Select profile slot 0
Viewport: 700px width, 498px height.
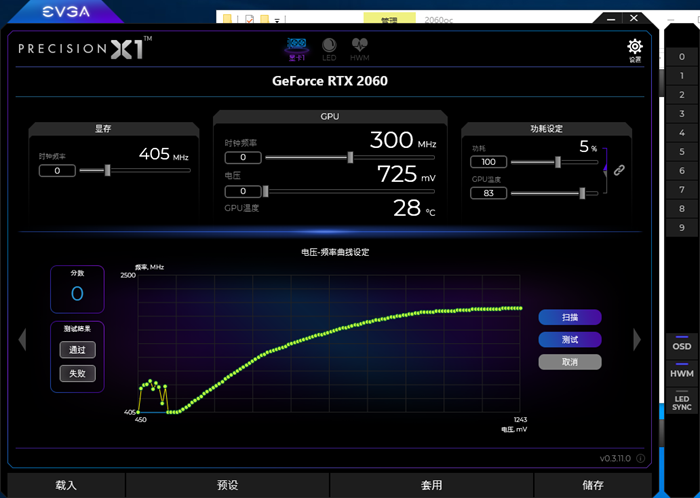[682, 57]
